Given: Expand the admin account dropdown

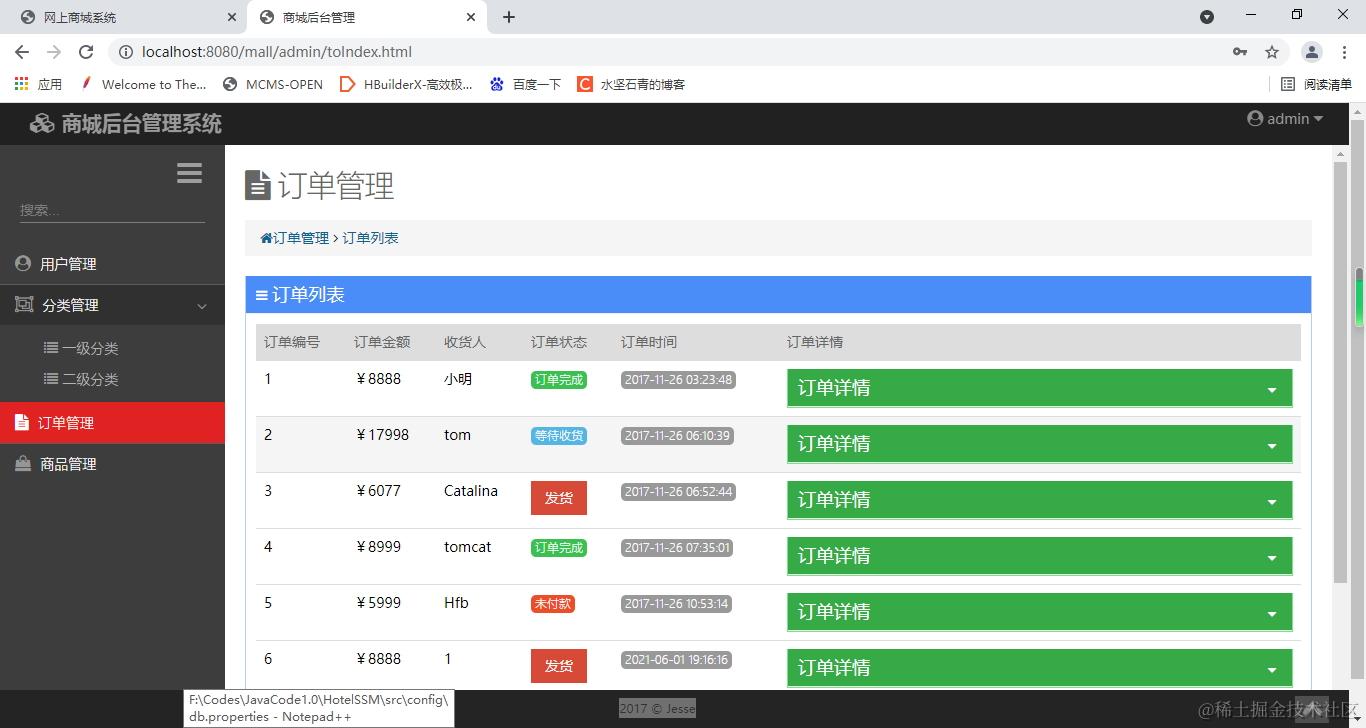Looking at the screenshot, I should tap(1285, 118).
